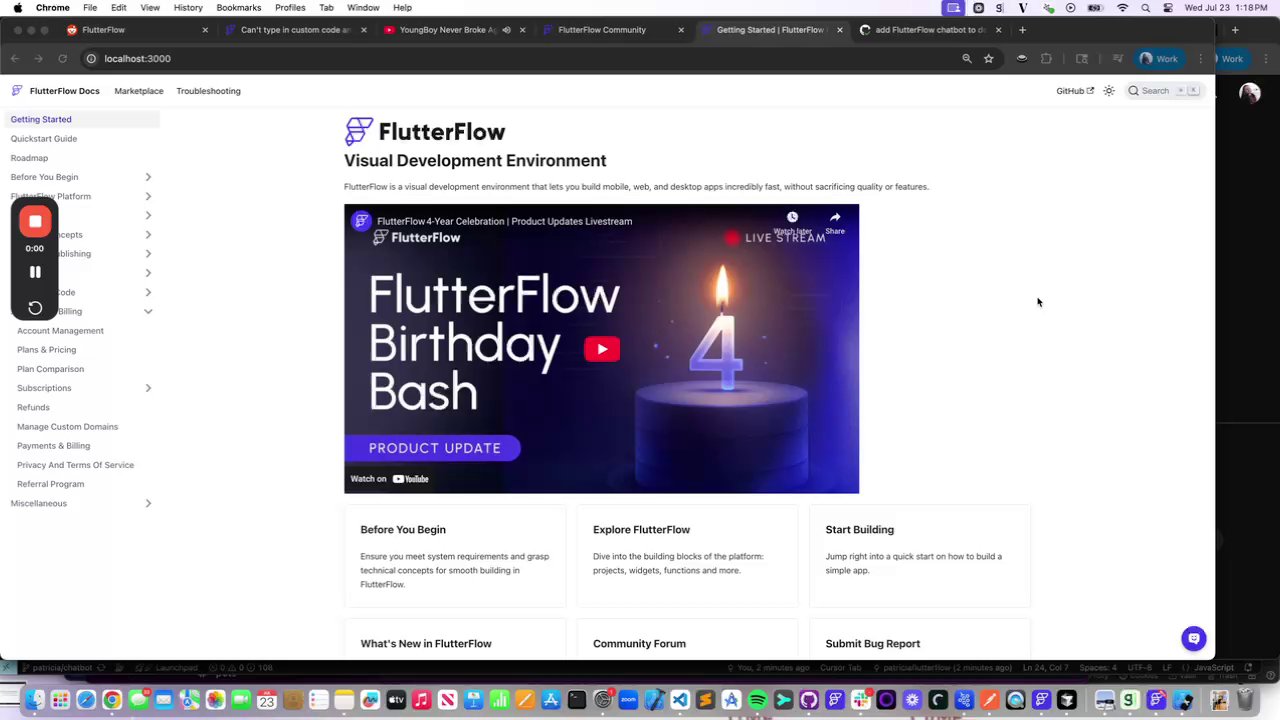Switch to FlutterFlow Community tab

pyautogui.click(x=601, y=30)
